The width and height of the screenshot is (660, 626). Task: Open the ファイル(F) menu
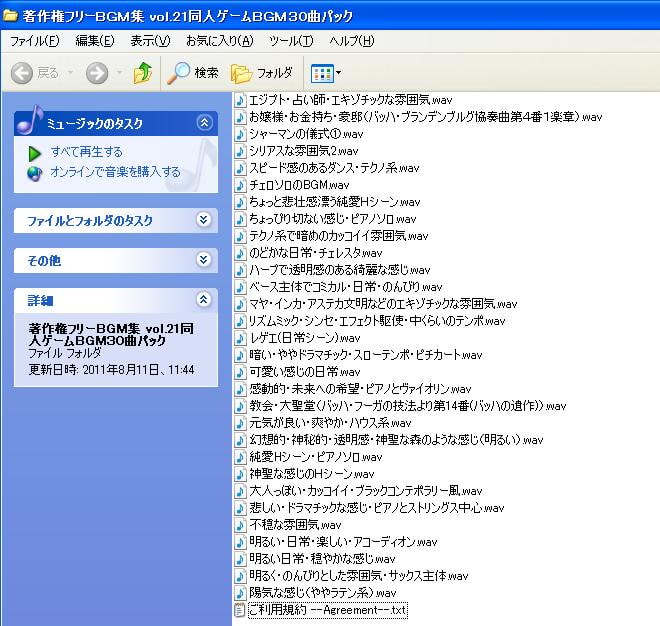pos(34,41)
